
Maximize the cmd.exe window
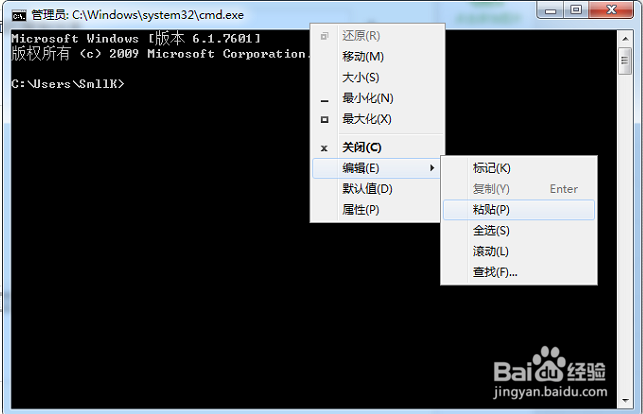click(x=576, y=10)
